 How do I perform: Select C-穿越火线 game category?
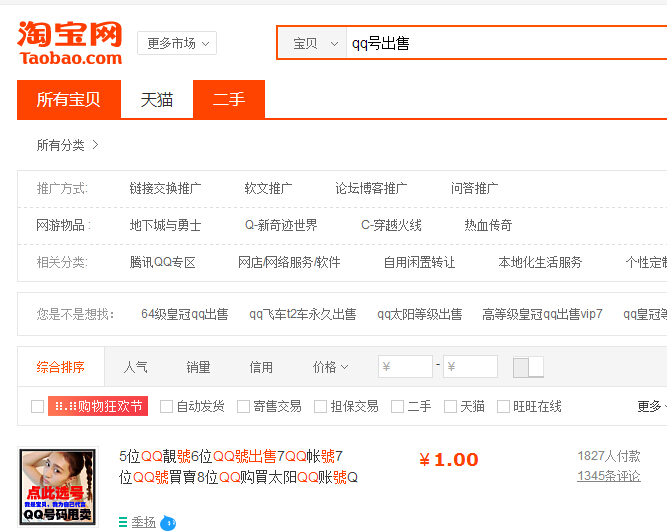tap(391, 225)
